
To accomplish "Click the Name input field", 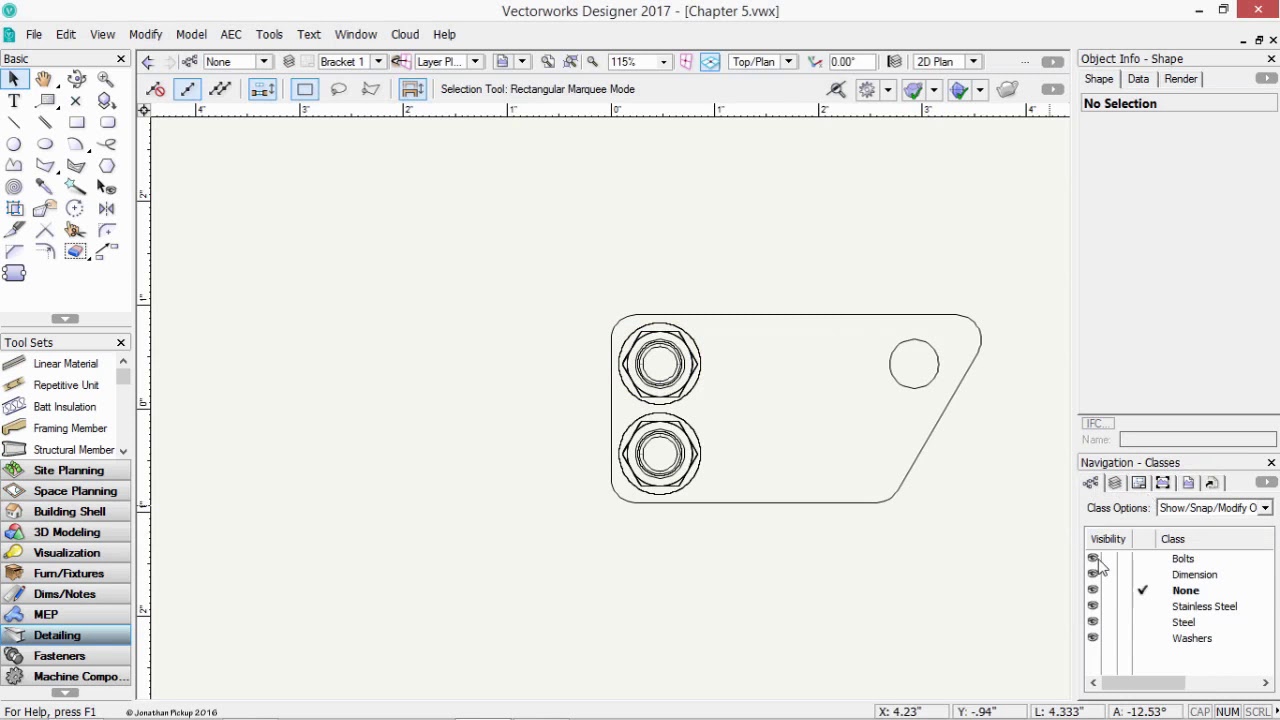I will coord(1197,440).
